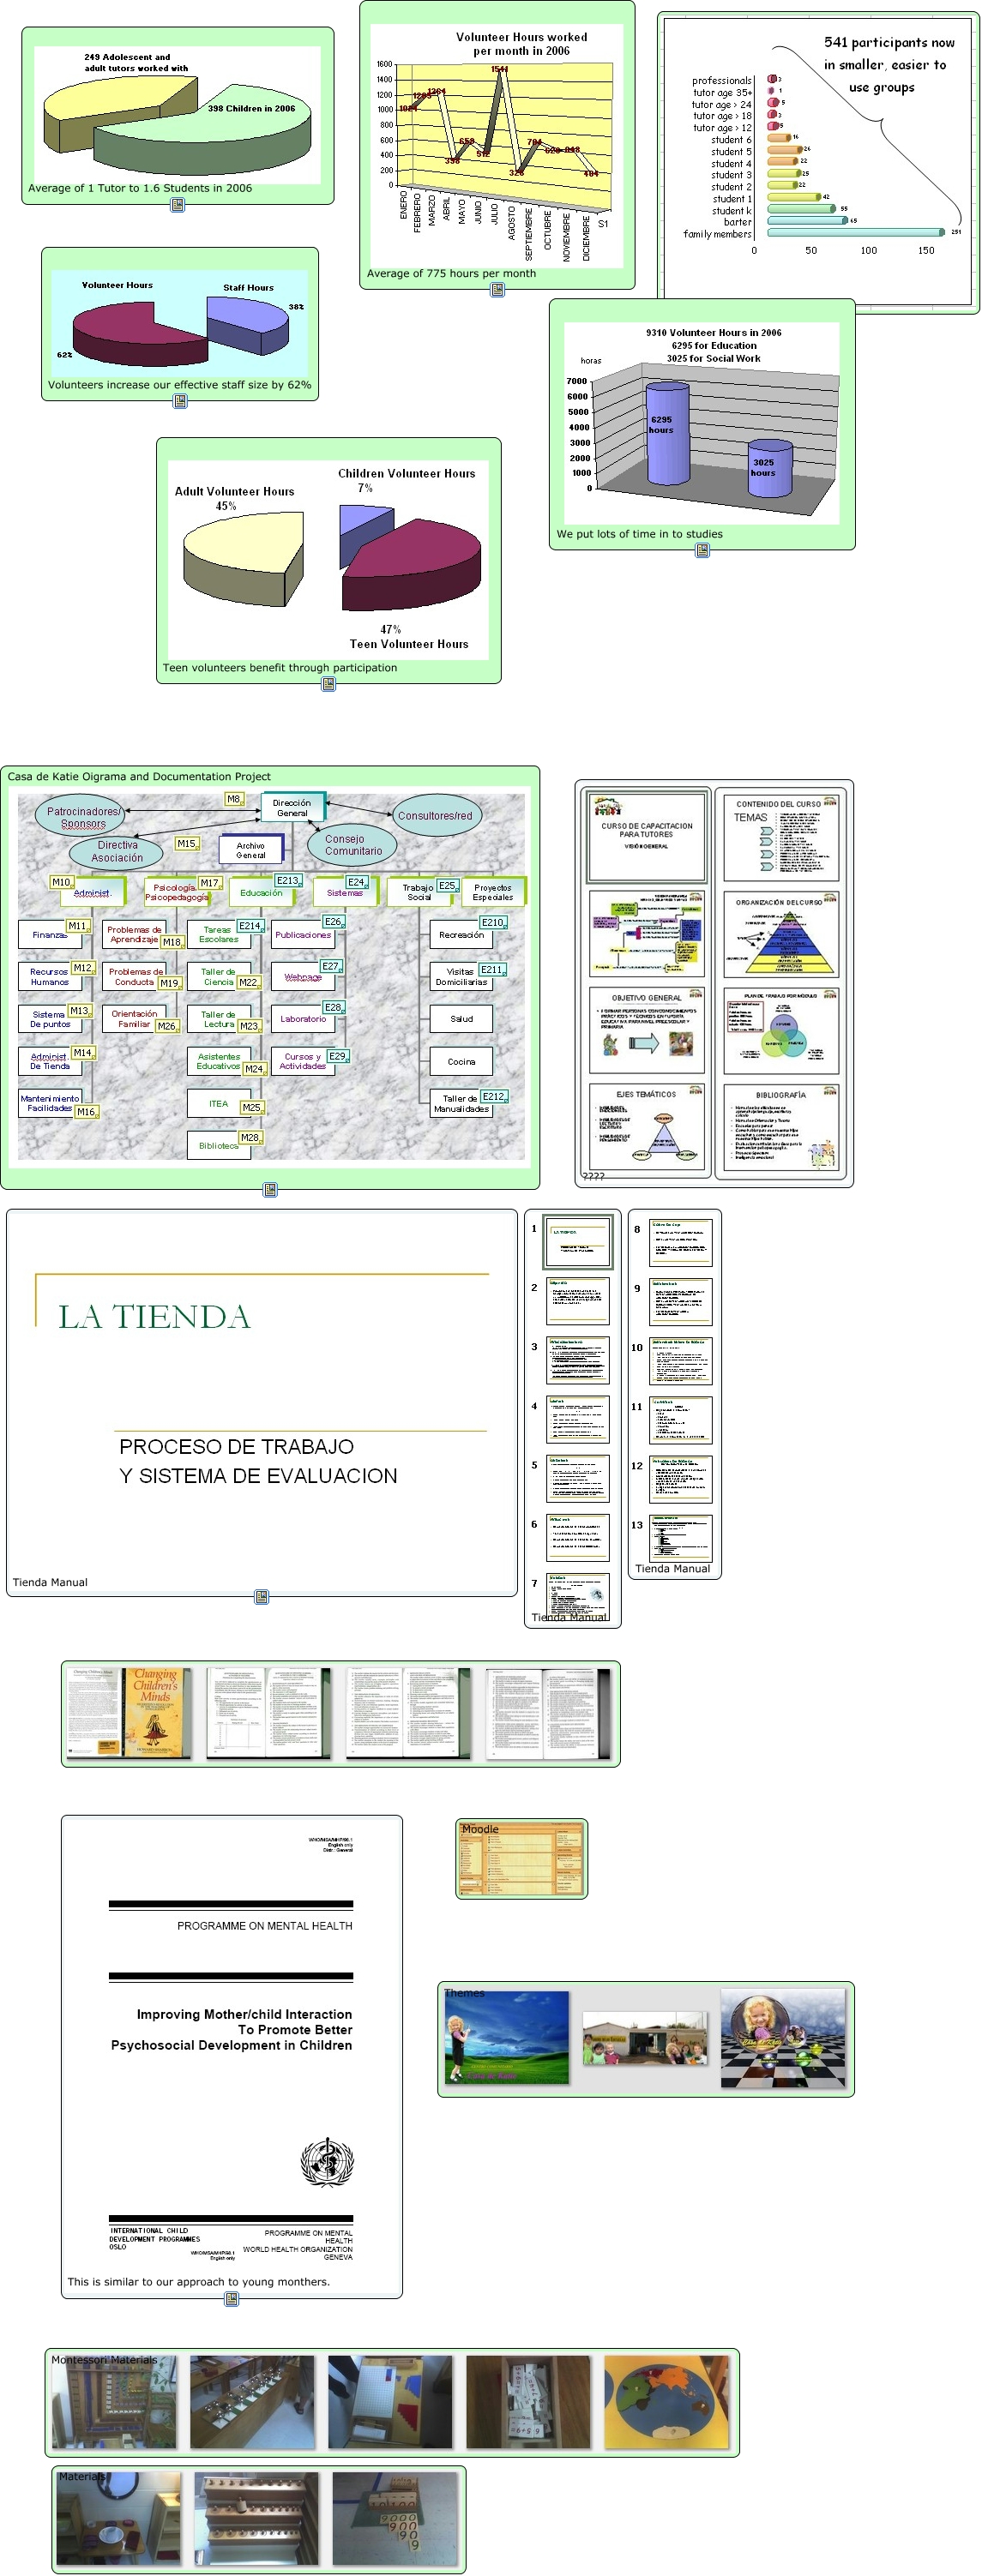The height and width of the screenshot is (2576, 982).
Task: Open the note icon below the 9310 Volunteer Hours chart
Action: (702, 551)
